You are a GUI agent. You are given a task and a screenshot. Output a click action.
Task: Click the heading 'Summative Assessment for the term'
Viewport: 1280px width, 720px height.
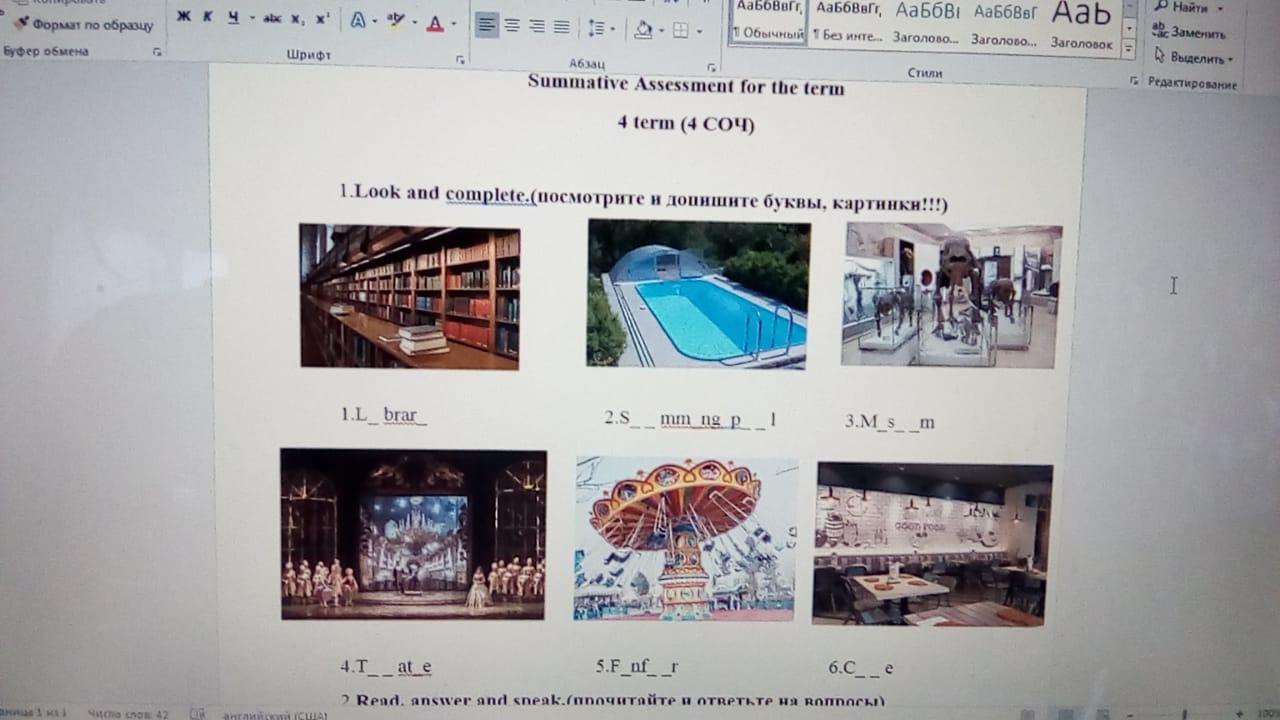[x=686, y=87]
